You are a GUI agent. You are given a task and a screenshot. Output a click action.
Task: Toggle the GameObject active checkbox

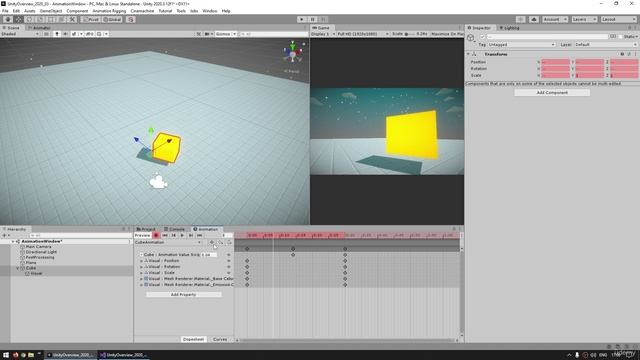[x=482, y=37]
